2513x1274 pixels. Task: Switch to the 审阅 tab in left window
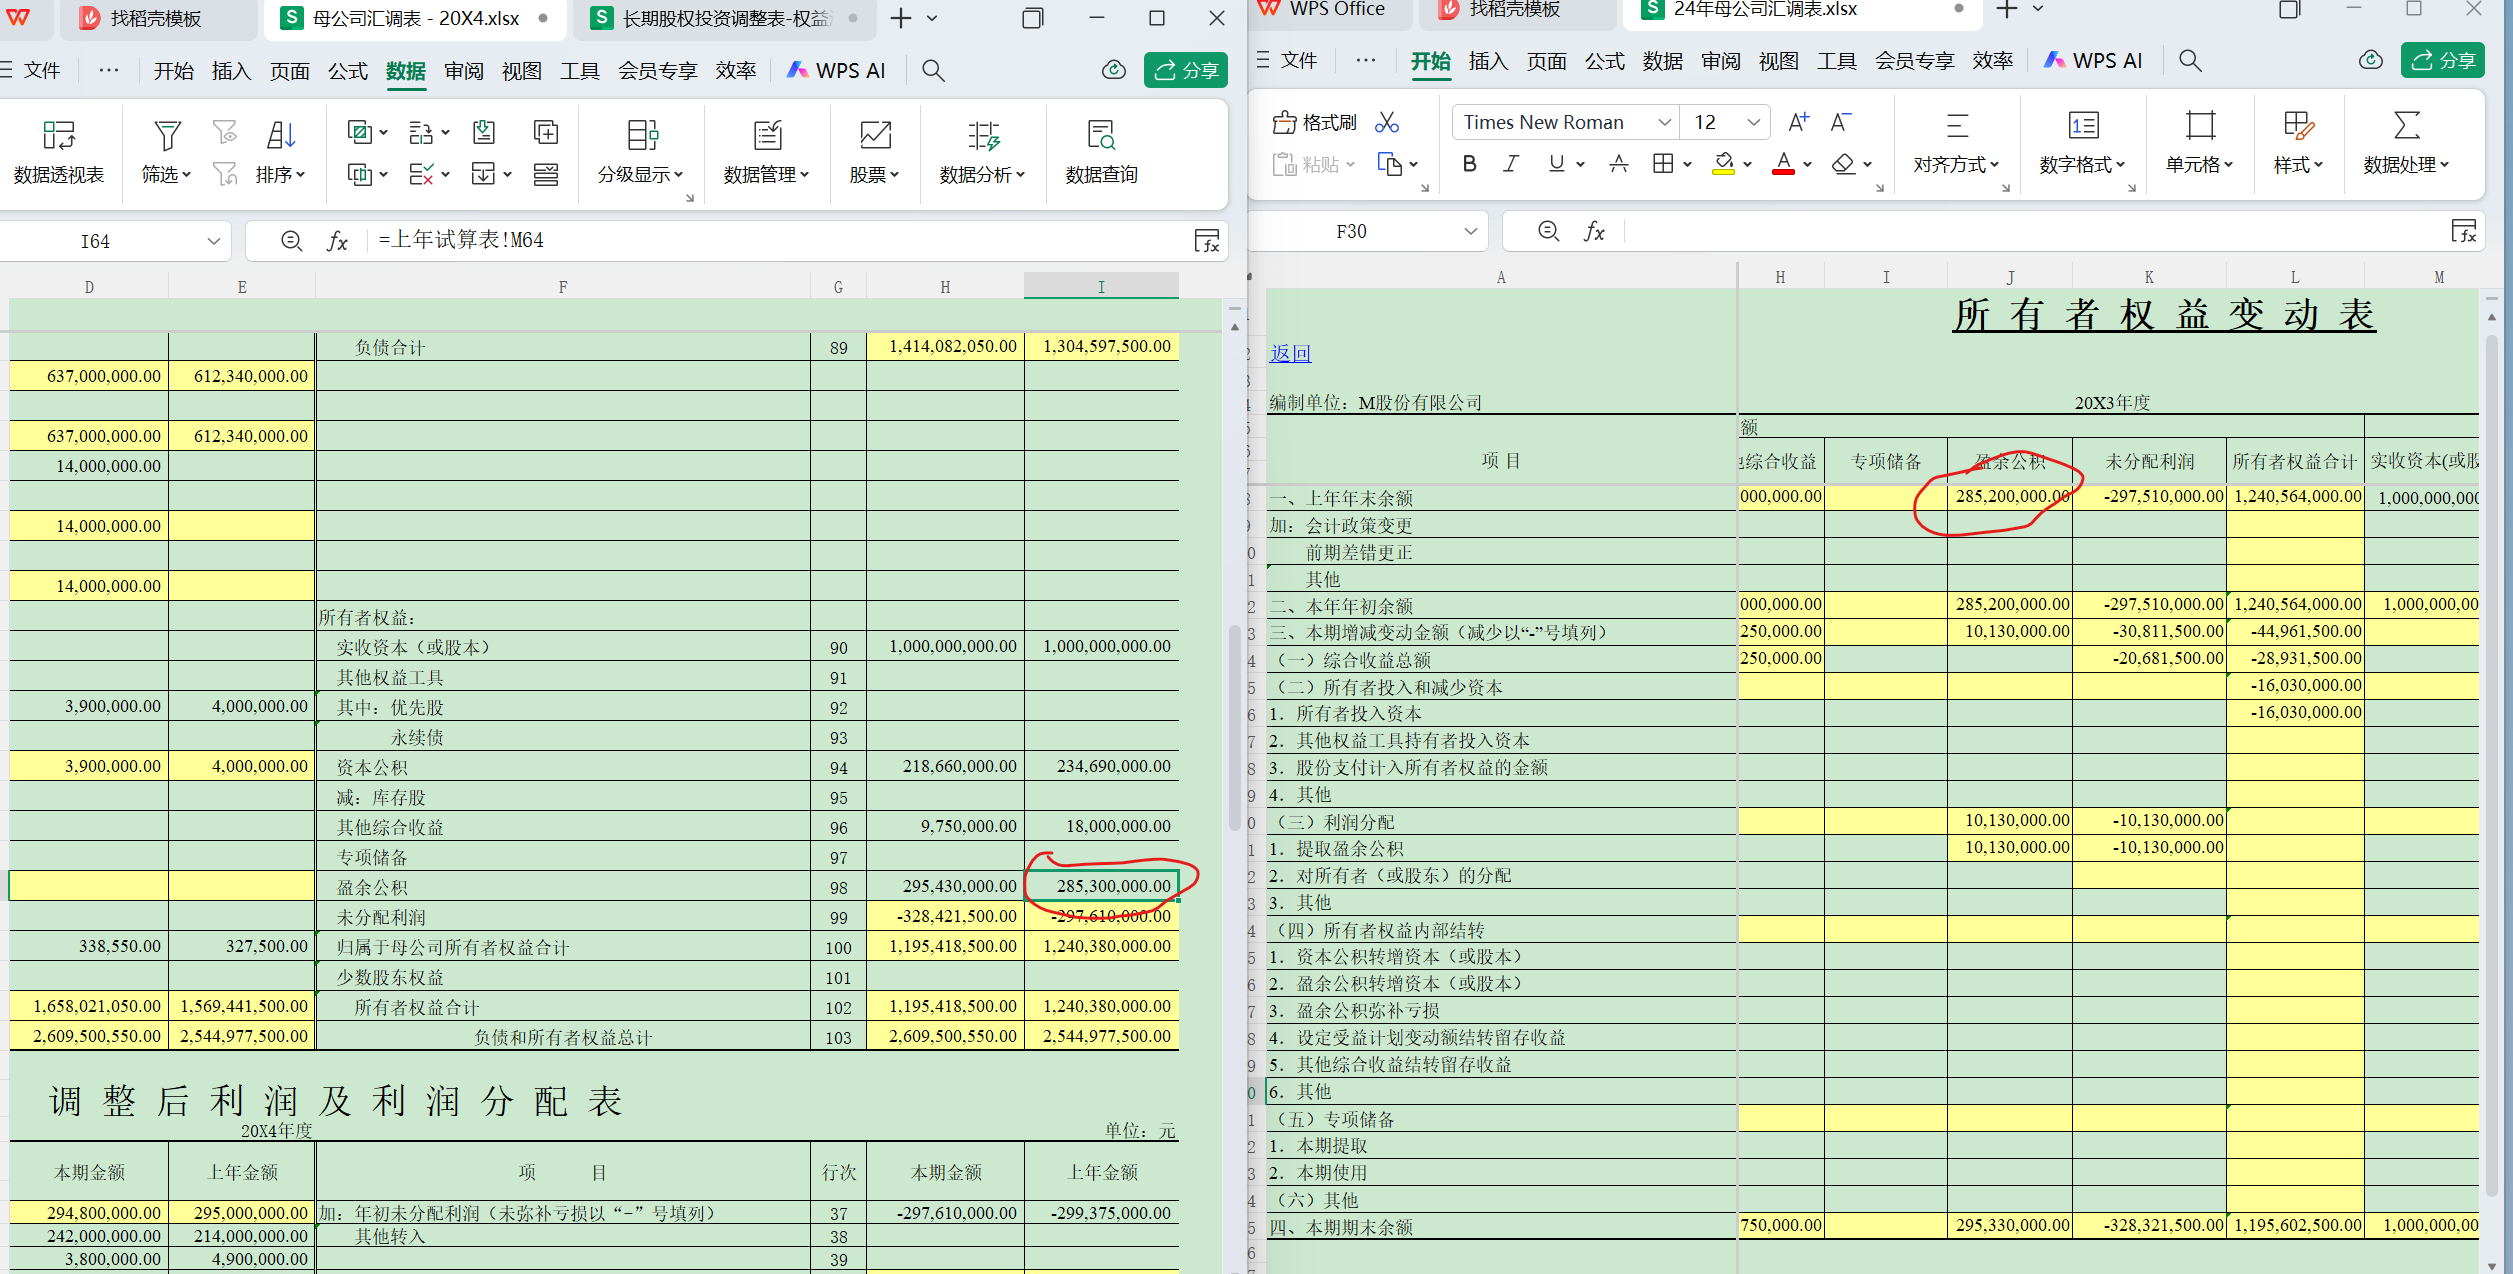464,71
